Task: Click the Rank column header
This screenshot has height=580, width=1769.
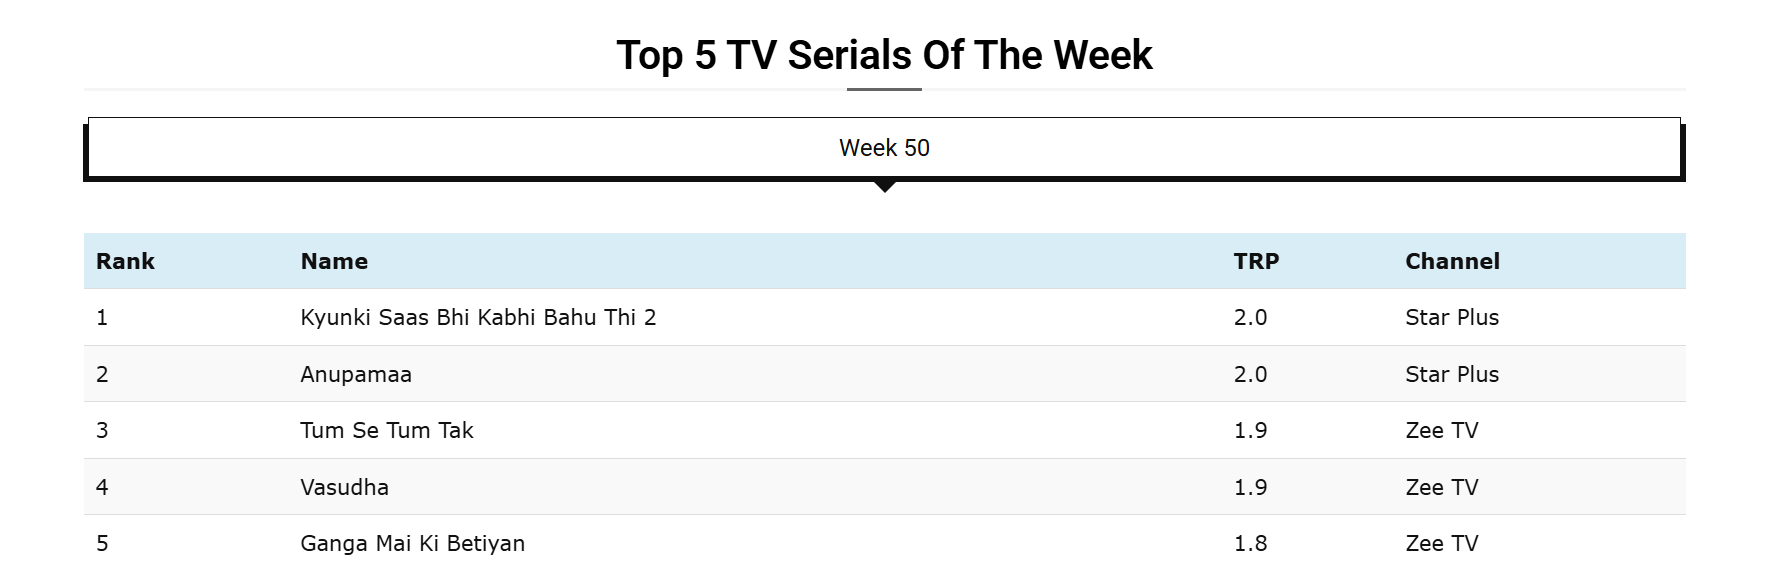Action: click(125, 261)
